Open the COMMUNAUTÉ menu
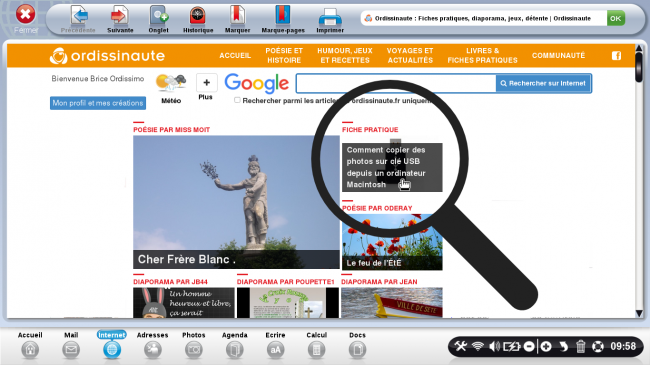This screenshot has width=650, height=365. (x=558, y=56)
